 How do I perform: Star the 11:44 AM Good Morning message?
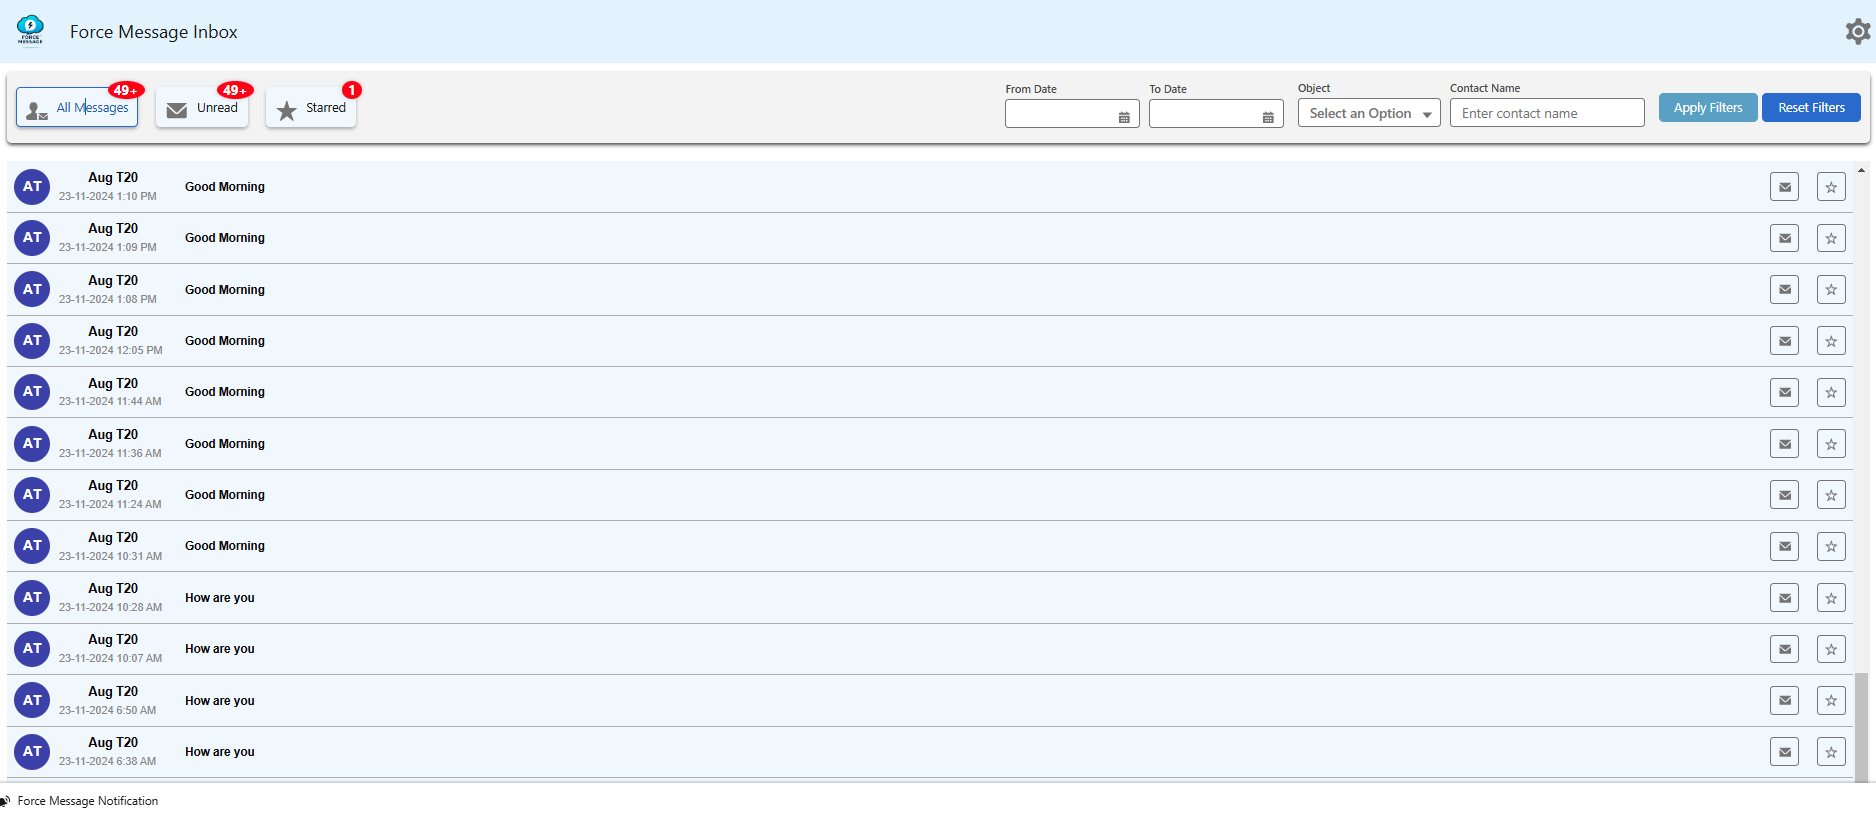(1831, 392)
